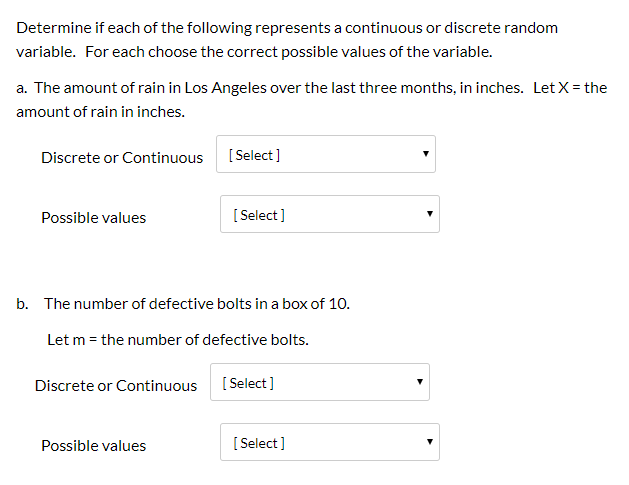Click the arrow on bolts question's Discrete or Continuous select
This screenshot has width=629, height=485.
(420, 382)
